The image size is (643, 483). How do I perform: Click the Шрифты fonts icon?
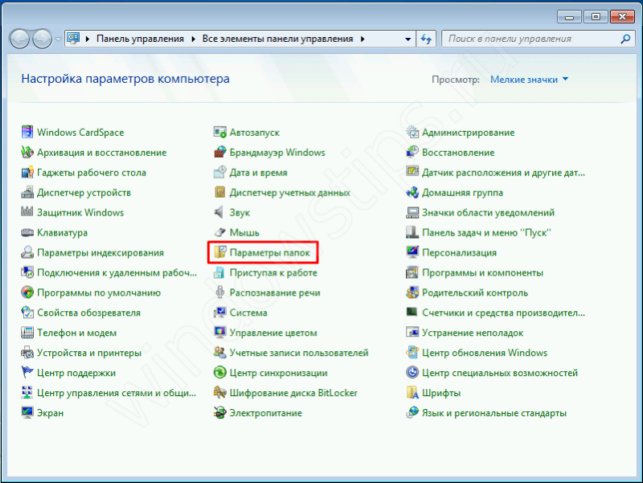click(412, 392)
